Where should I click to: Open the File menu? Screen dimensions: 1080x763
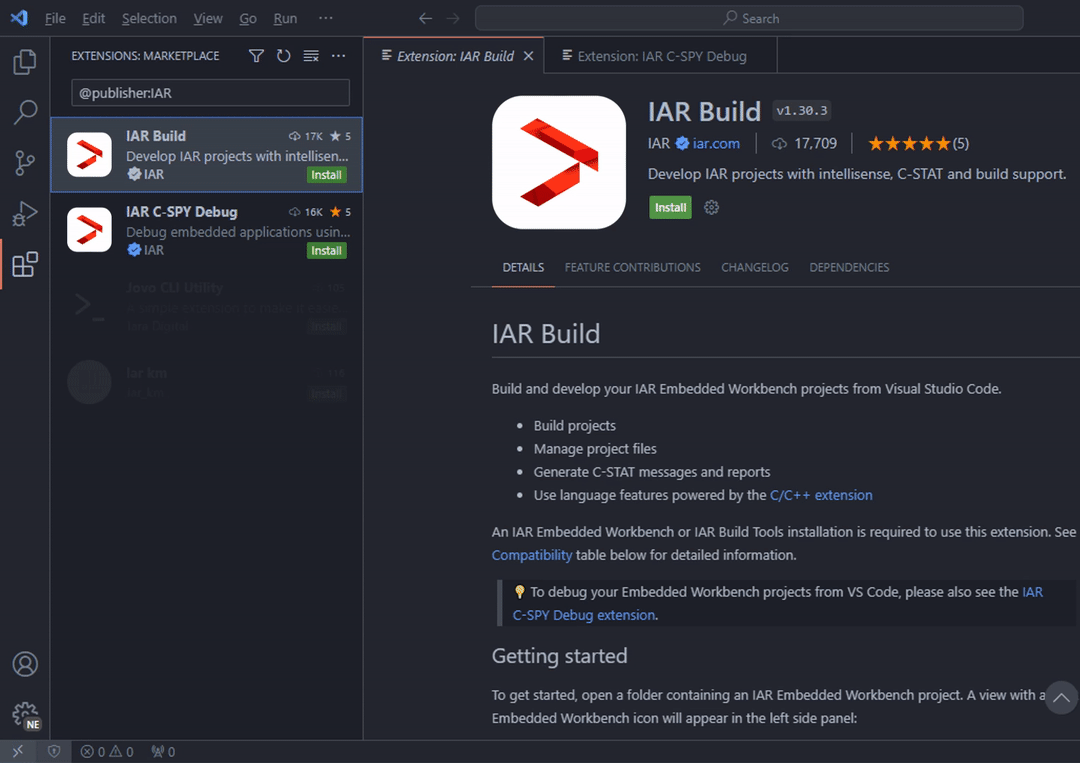pos(55,19)
